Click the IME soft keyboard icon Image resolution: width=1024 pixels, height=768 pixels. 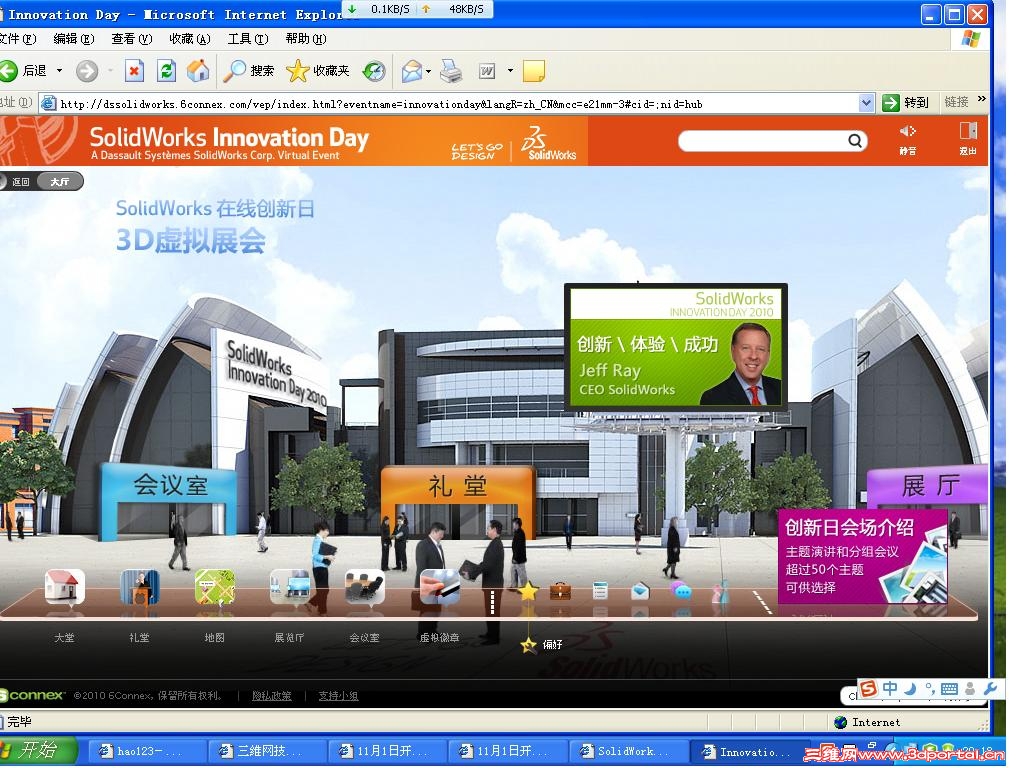950,688
